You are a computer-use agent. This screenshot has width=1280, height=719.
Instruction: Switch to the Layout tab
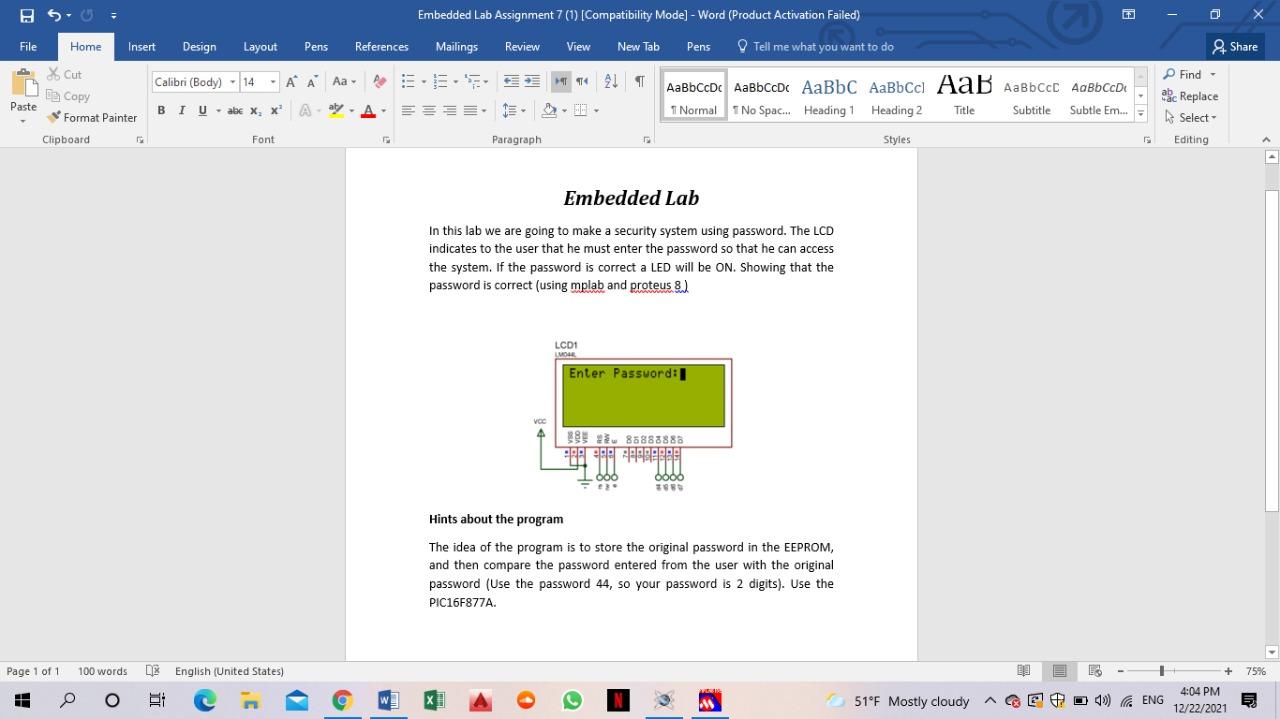260,46
